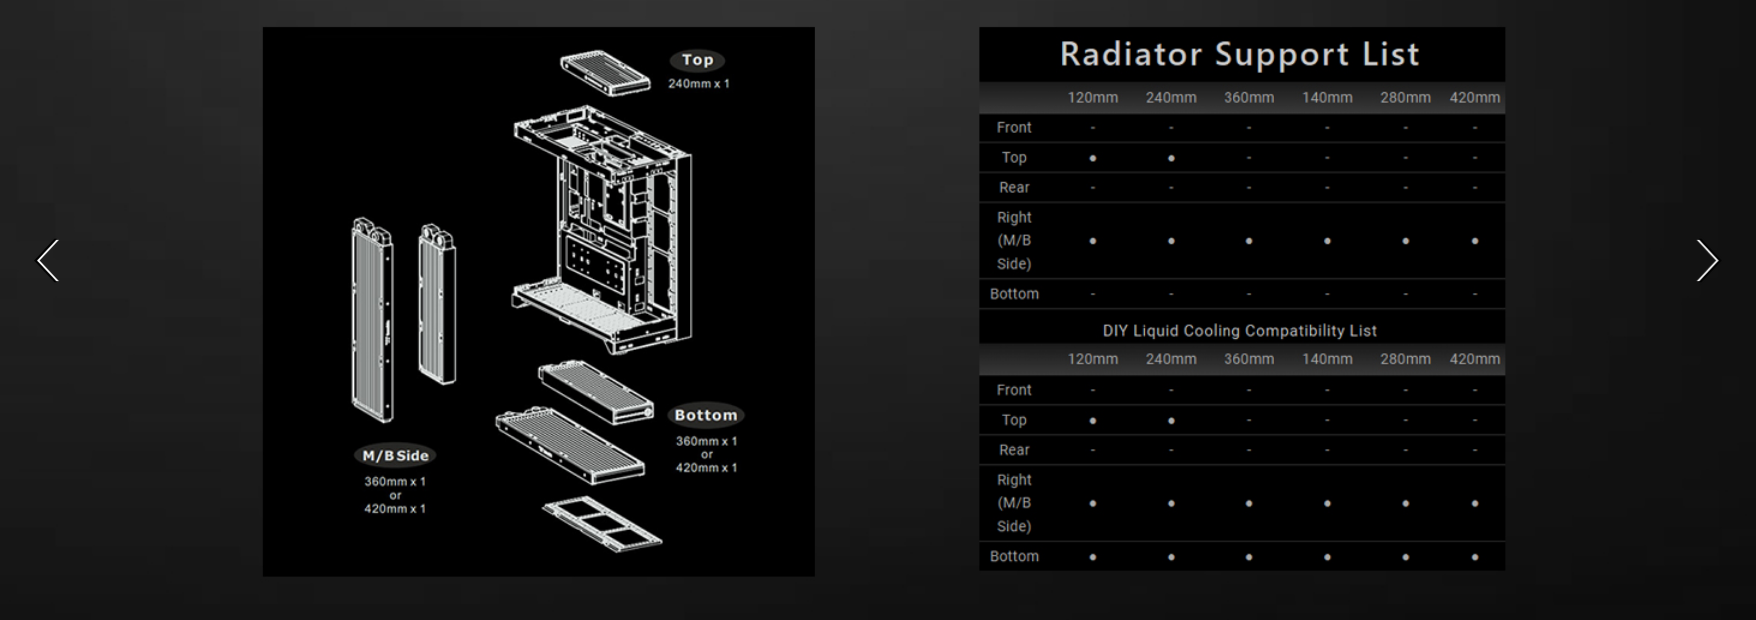Advance to the next slide arrow
The height and width of the screenshot is (620, 1756).
coord(1706,260)
